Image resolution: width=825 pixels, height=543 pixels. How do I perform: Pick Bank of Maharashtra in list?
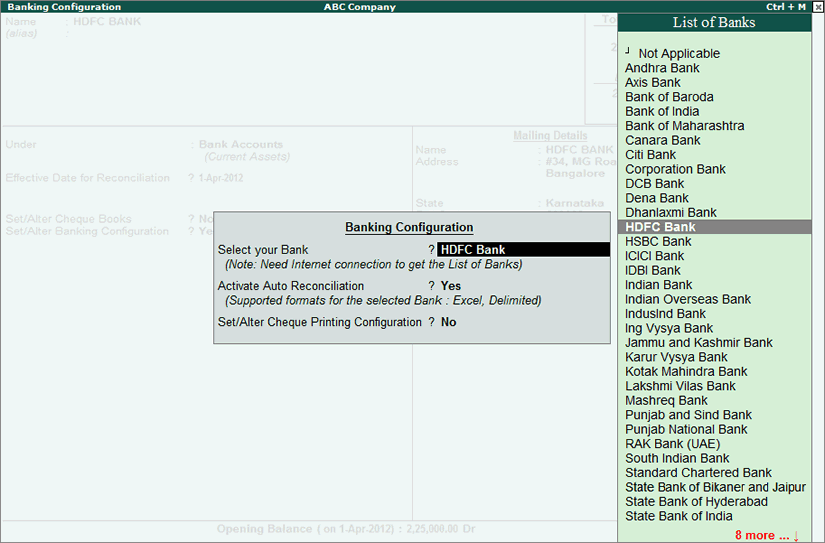[685, 126]
